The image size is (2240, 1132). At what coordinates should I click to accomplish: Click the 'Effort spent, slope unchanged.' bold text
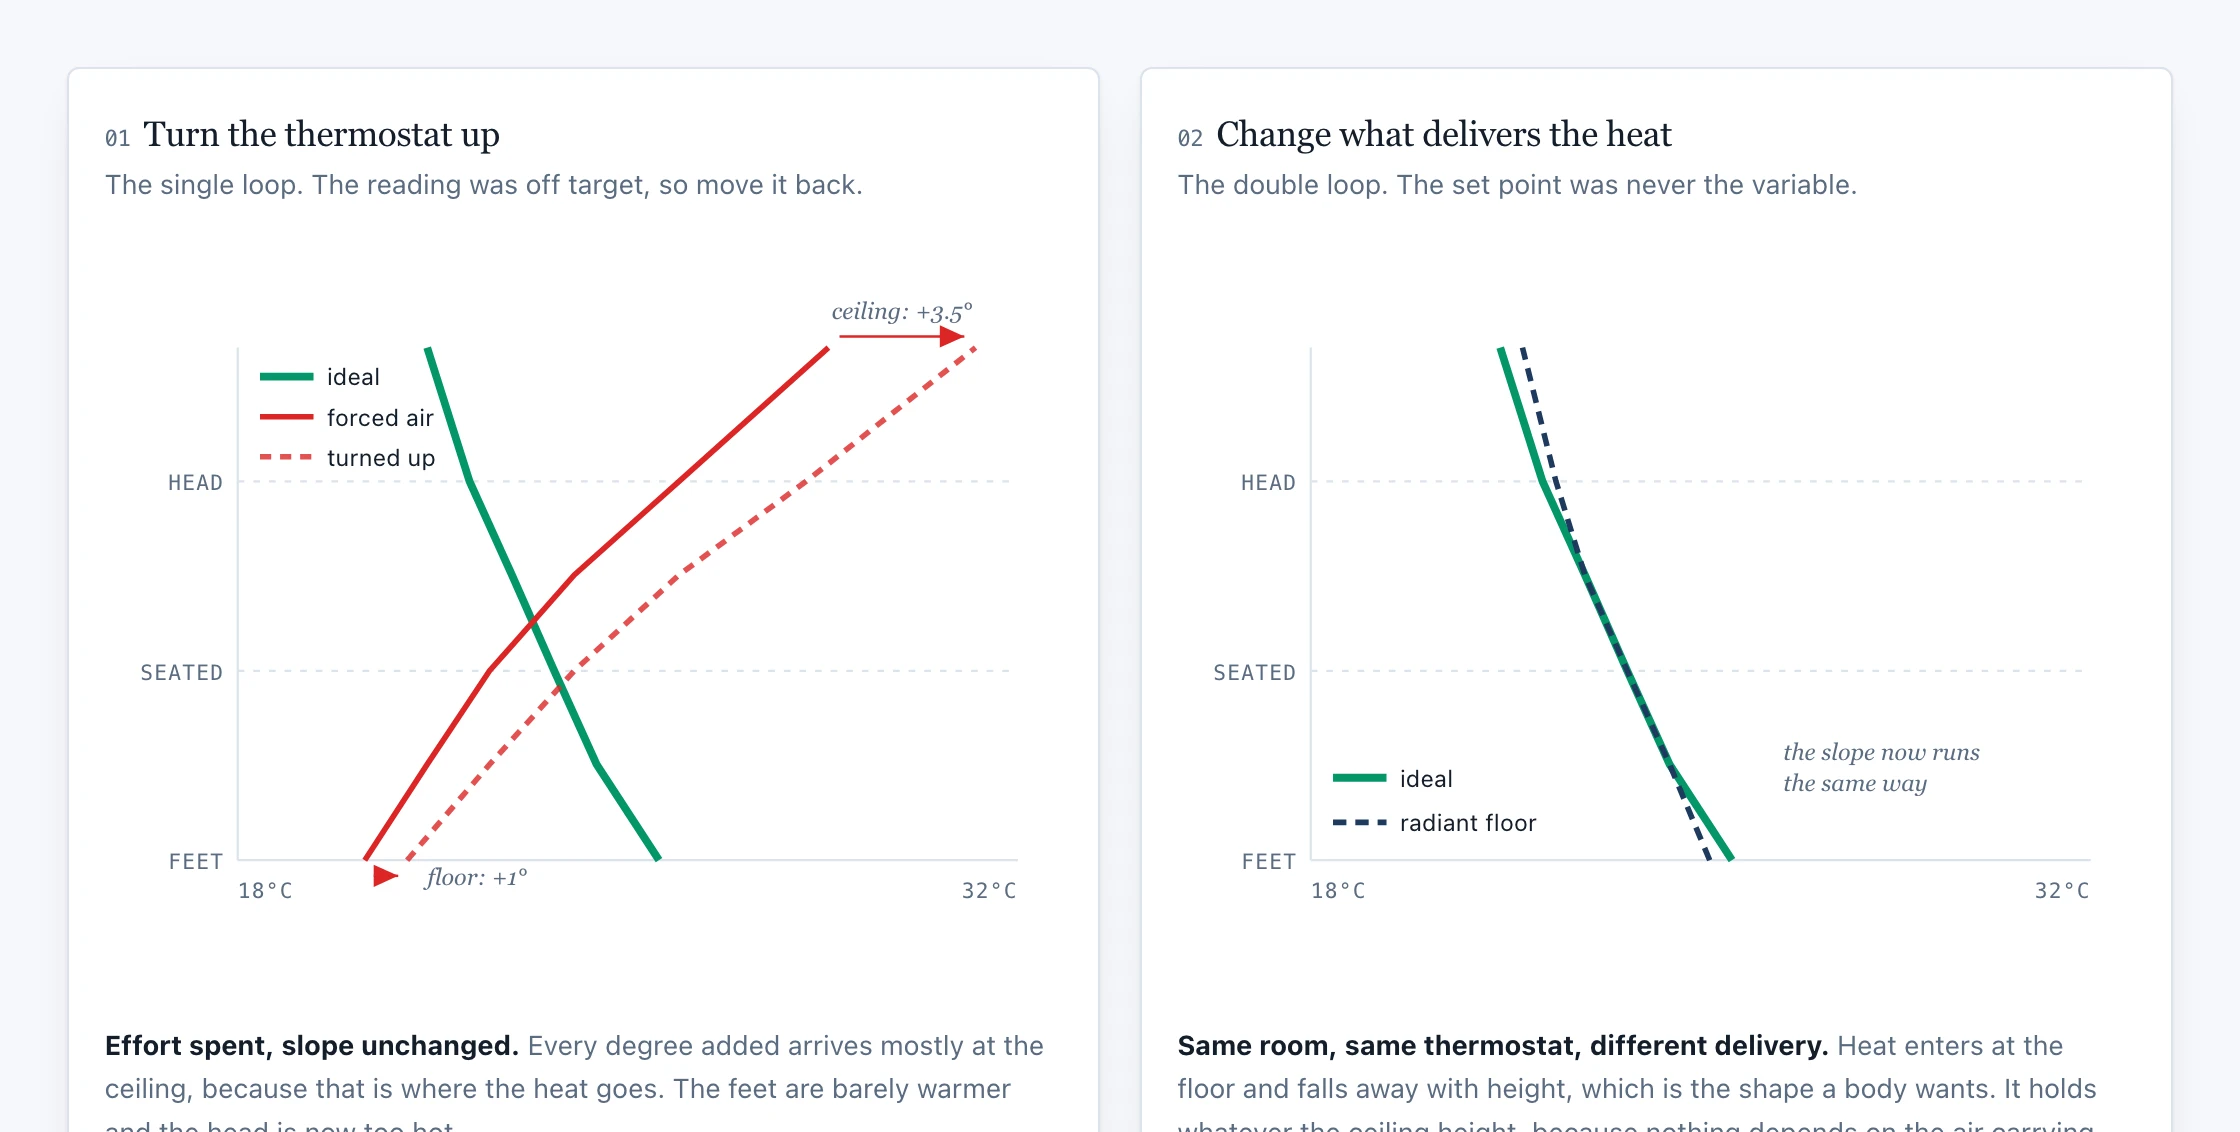click(312, 1046)
